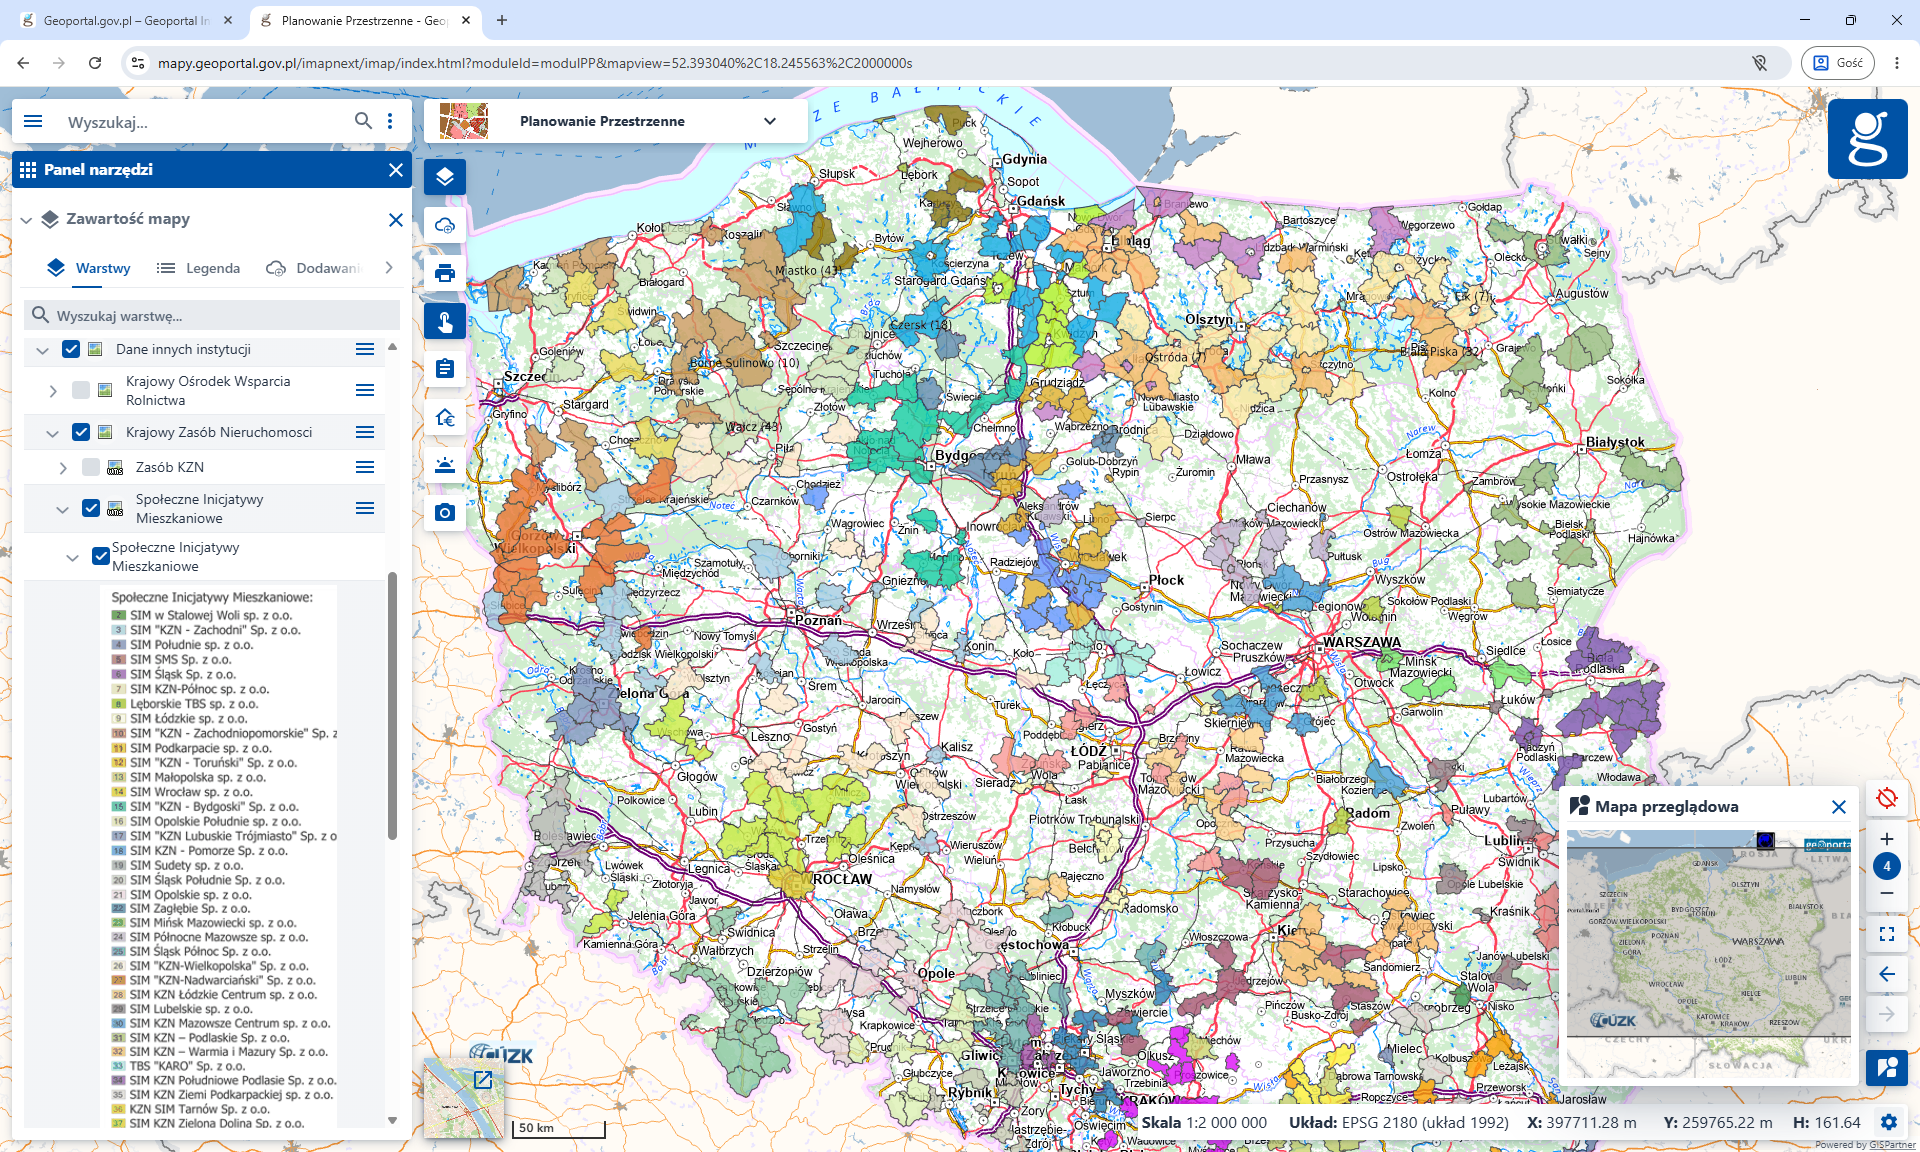
Task: Close the Mapa przeglądowa window
Action: [1839, 807]
